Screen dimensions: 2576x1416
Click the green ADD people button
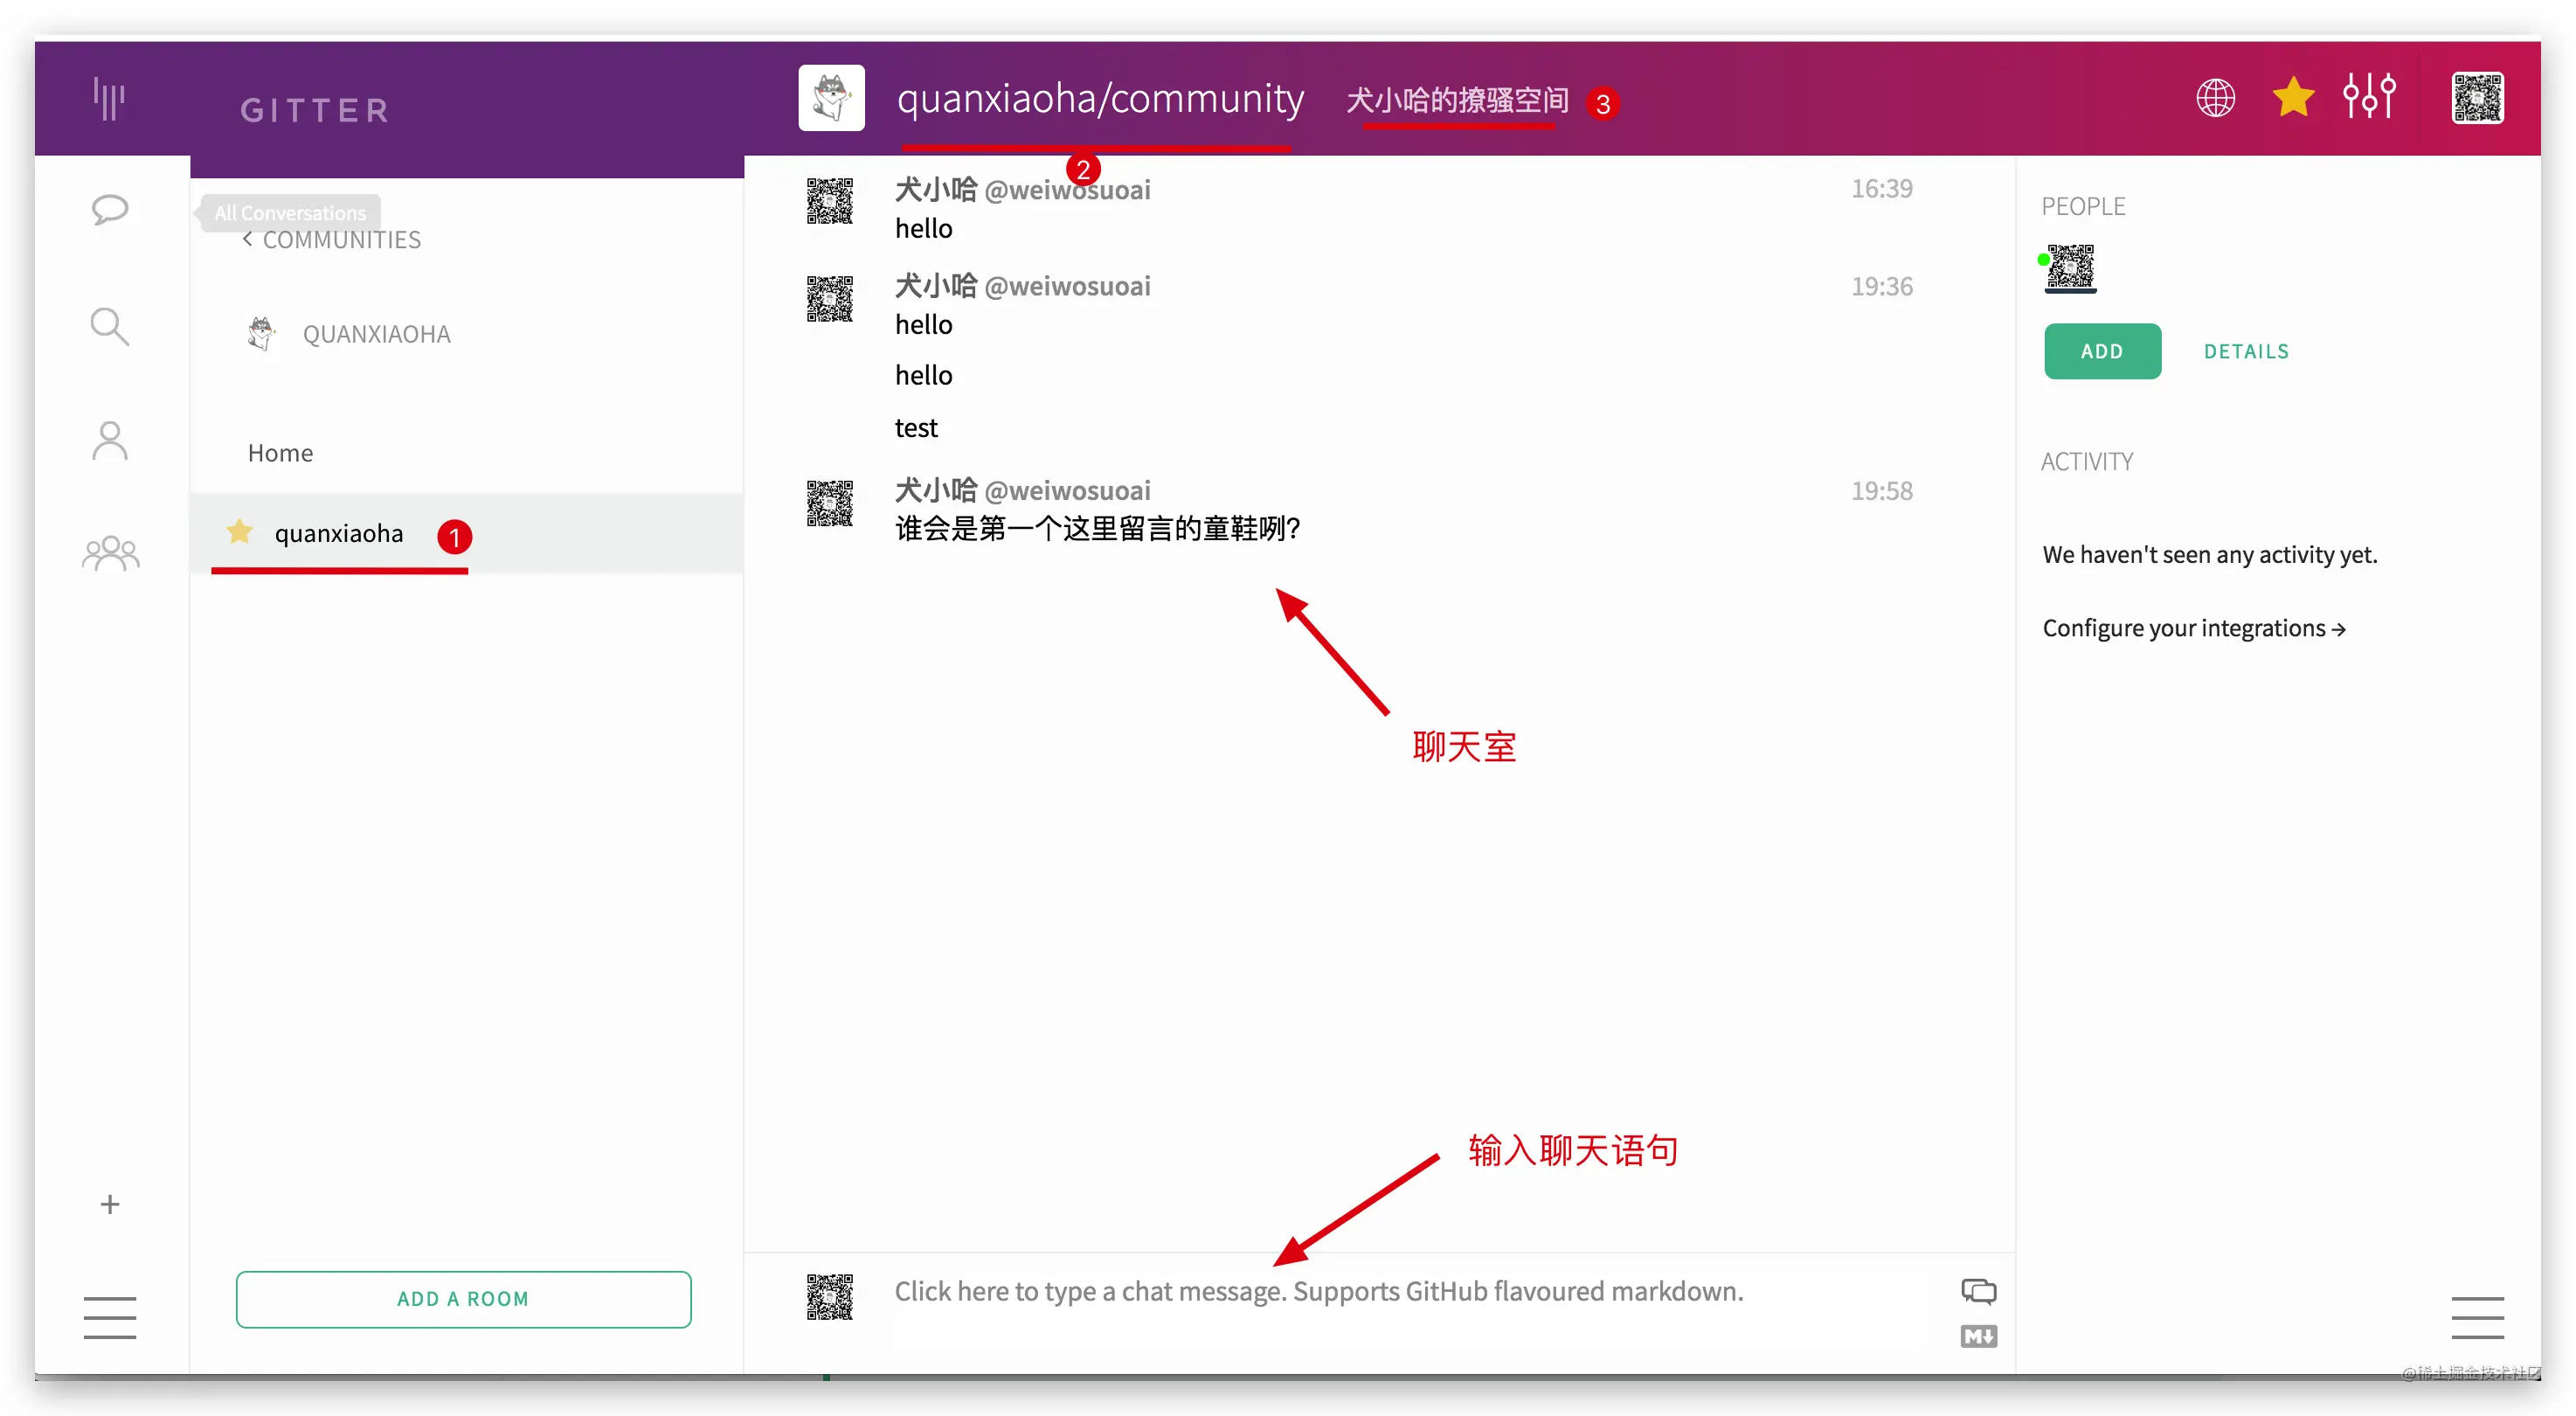click(2102, 351)
